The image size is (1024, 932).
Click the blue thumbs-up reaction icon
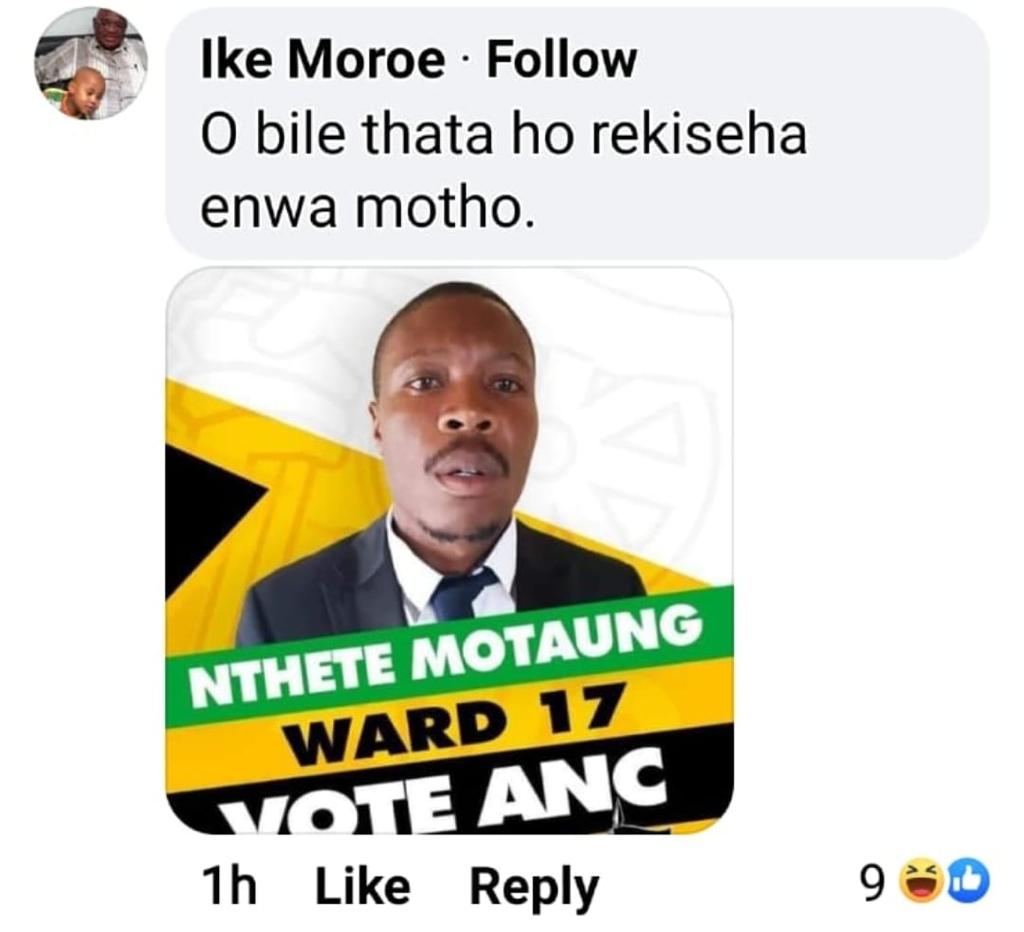coord(971,882)
